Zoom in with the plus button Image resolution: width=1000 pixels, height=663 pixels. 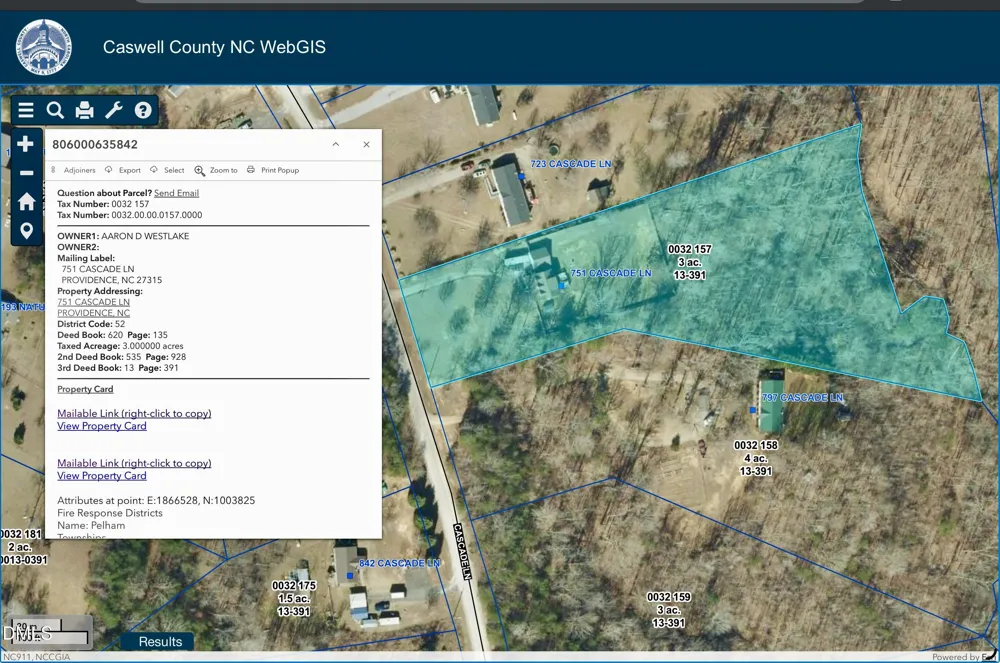point(26,144)
